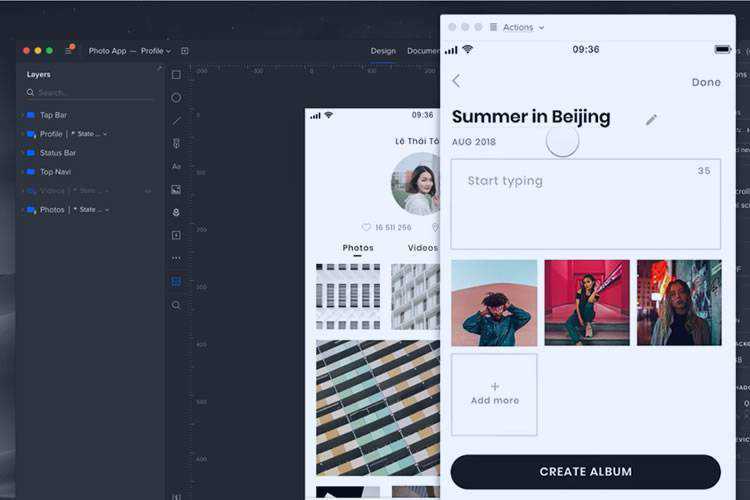
Task: Open the Actions dropdown in preview window
Action: click(541, 28)
